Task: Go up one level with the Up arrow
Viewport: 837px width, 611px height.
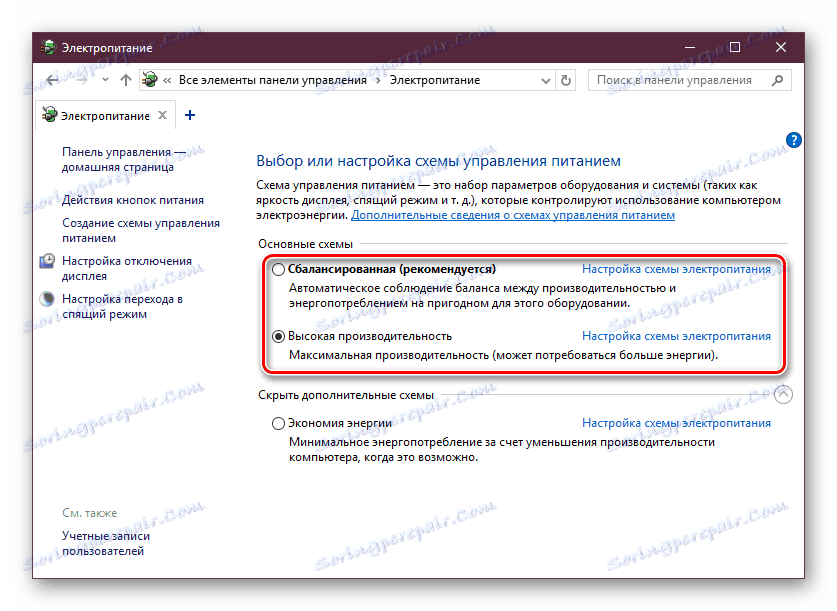Action: pyautogui.click(x=125, y=80)
